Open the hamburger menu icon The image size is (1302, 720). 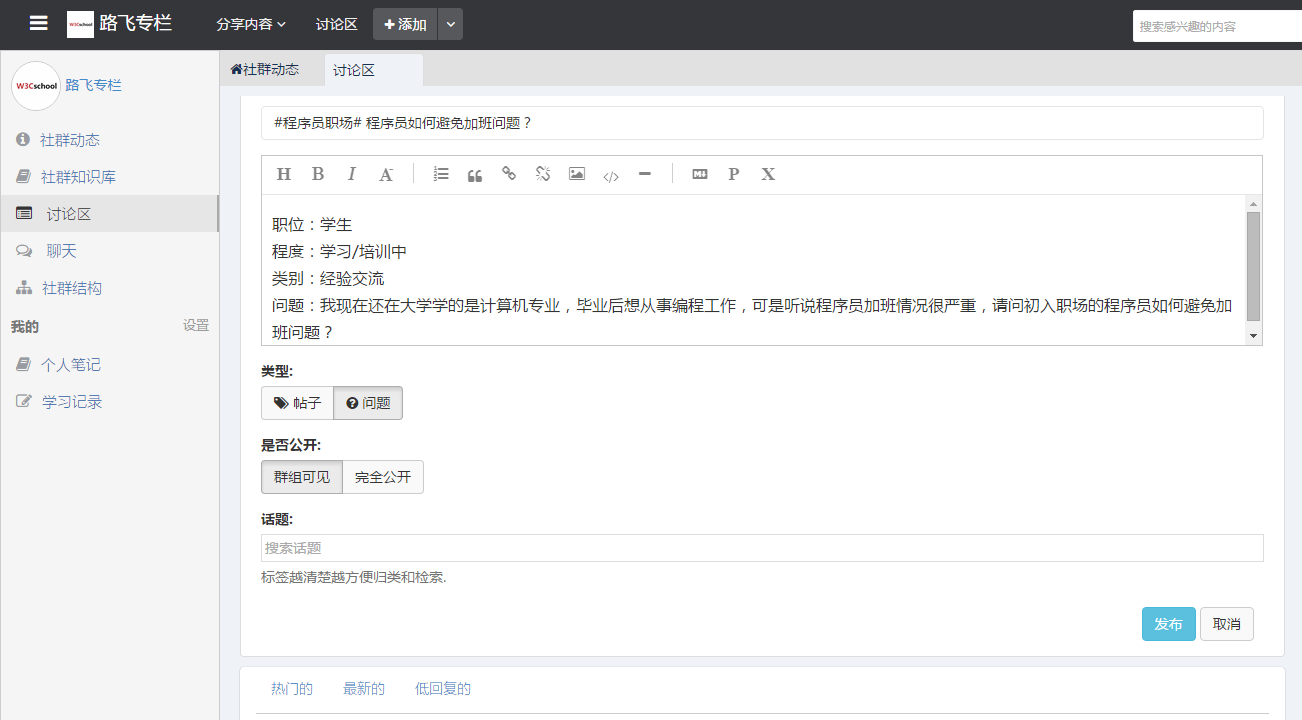(x=38, y=24)
